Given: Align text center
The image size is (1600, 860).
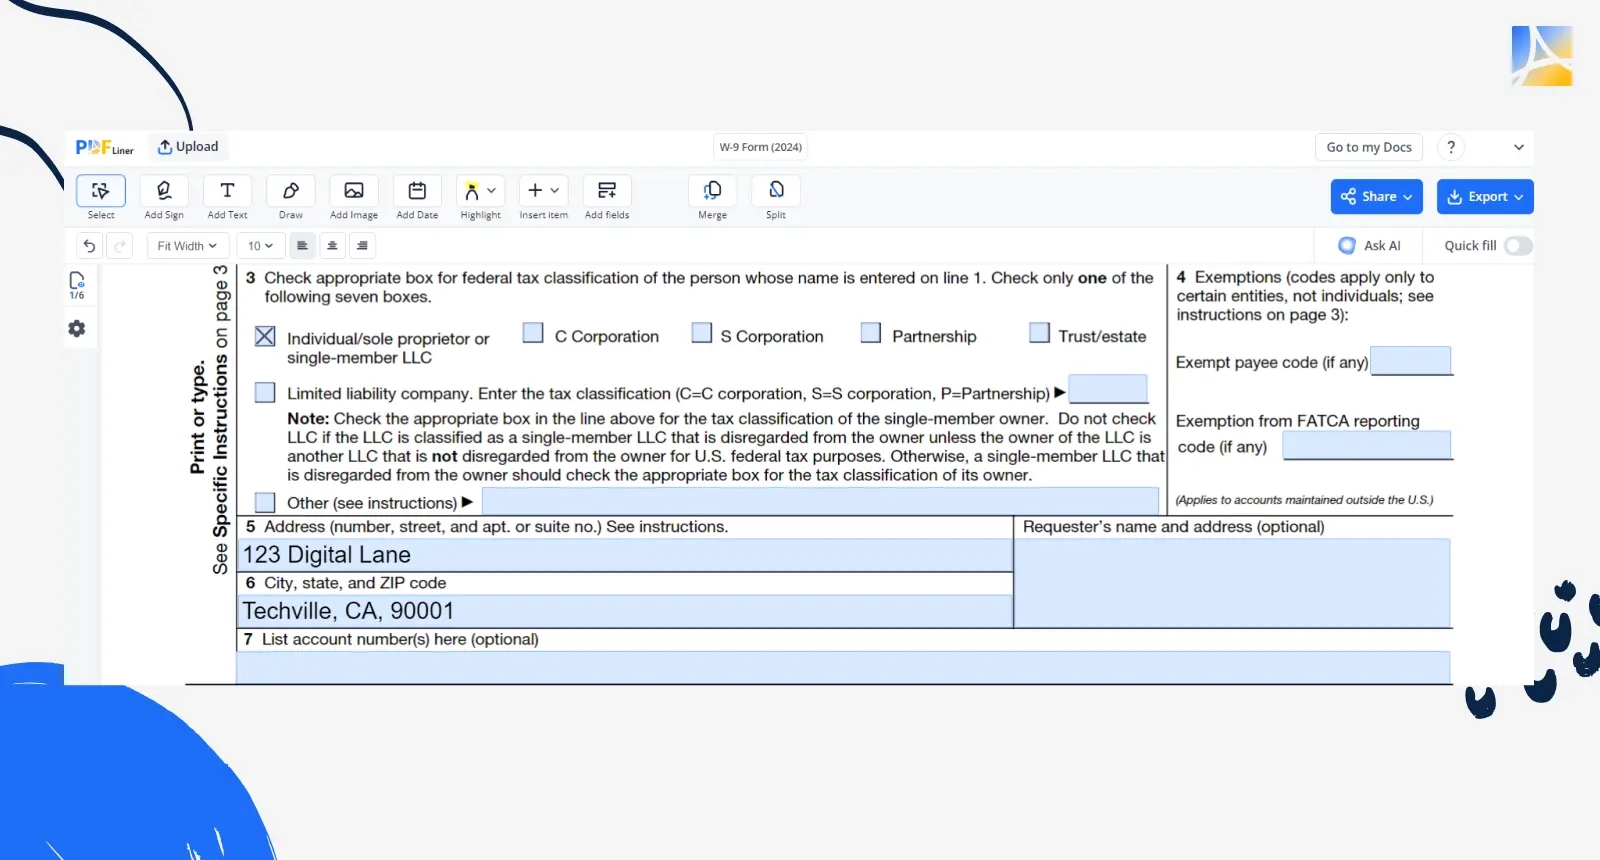Looking at the screenshot, I should point(332,246).
